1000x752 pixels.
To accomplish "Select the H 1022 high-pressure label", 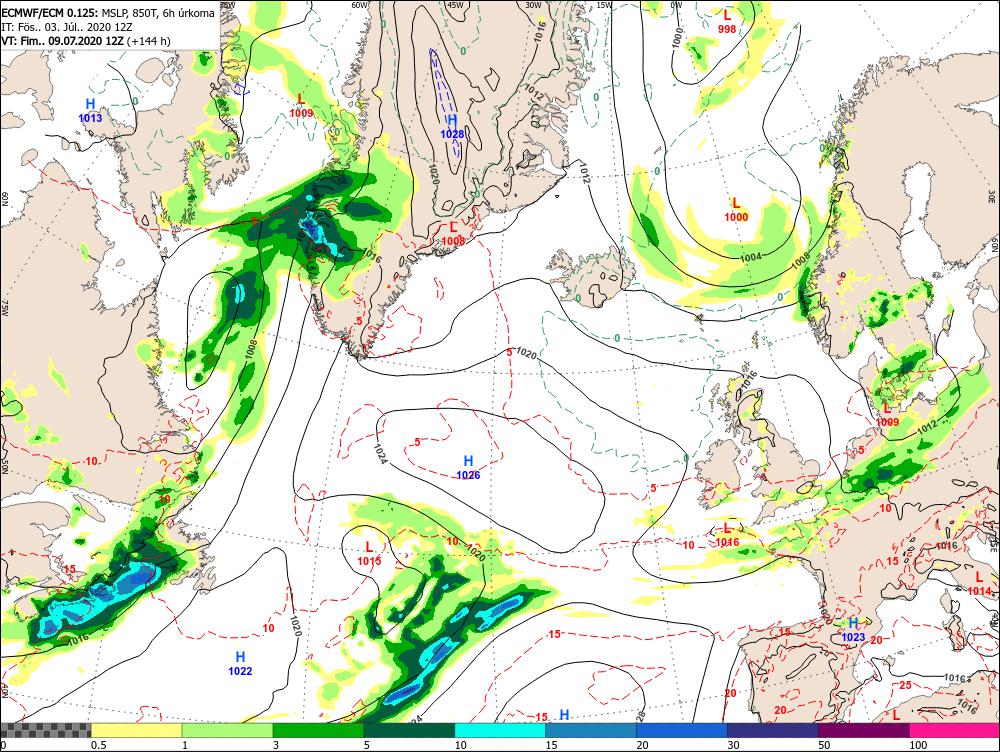I will click(x=240, y=663).
